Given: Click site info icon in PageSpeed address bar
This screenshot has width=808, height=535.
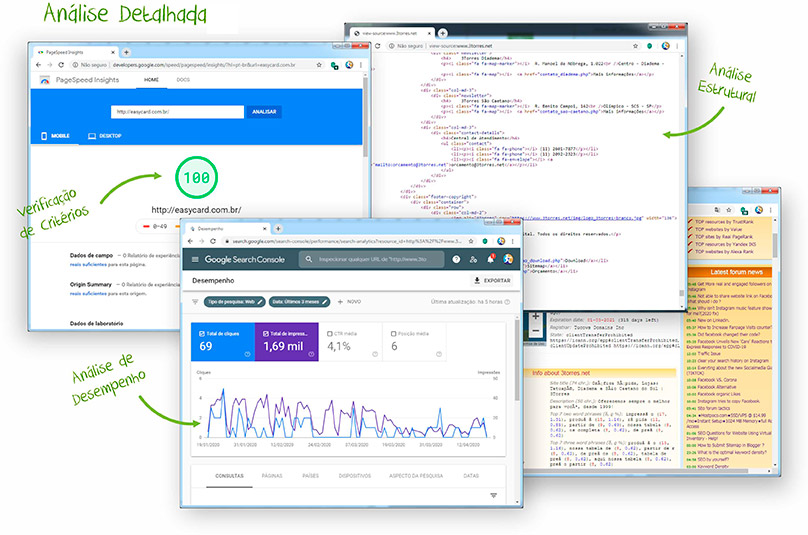Looking at the screenshot, I should coord(75,65).
